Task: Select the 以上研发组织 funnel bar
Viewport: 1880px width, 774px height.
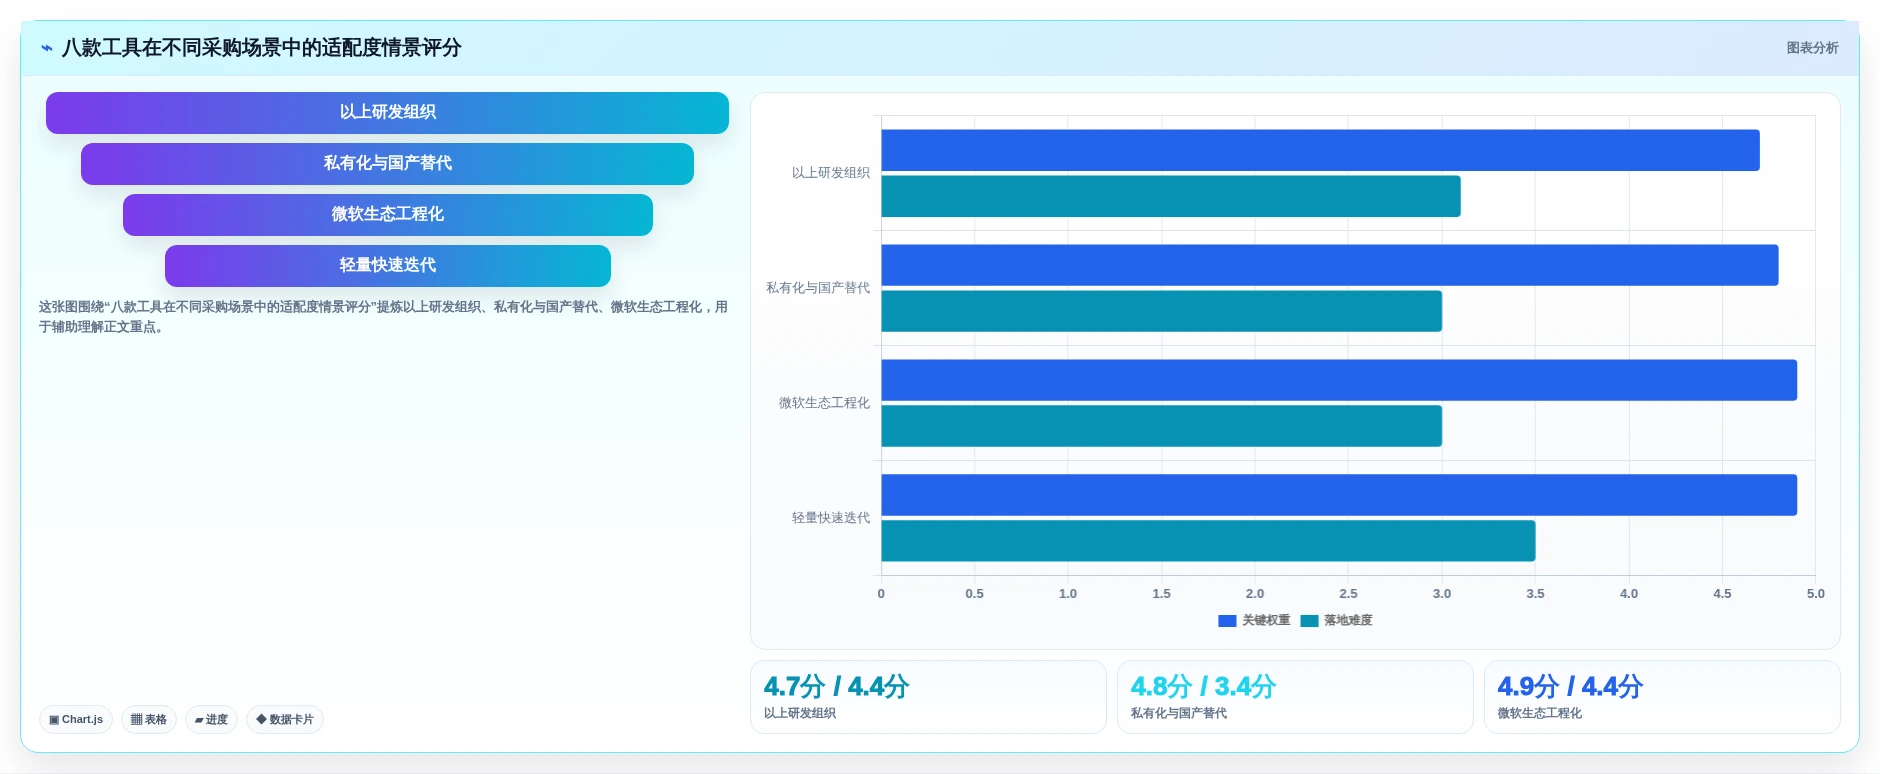Action: 387,113
